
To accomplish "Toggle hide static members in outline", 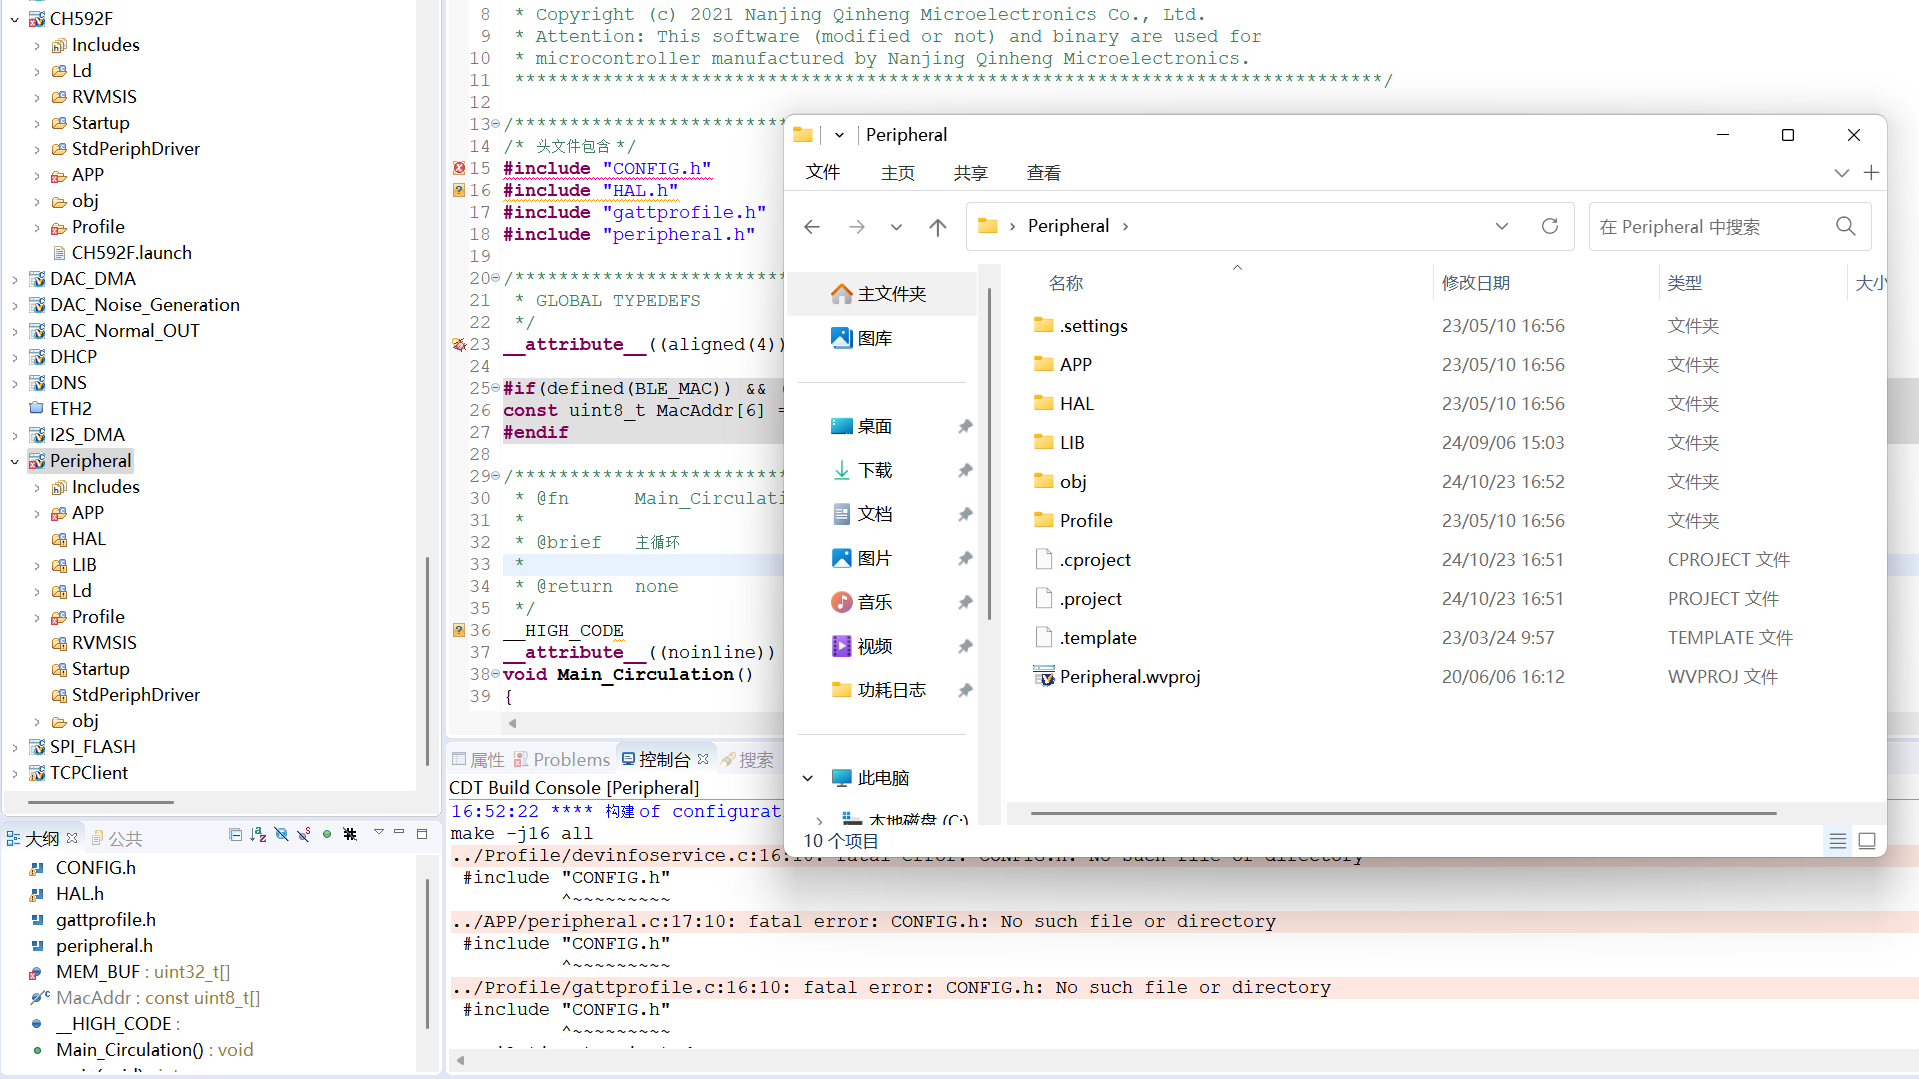I will (x=304, y=835).
